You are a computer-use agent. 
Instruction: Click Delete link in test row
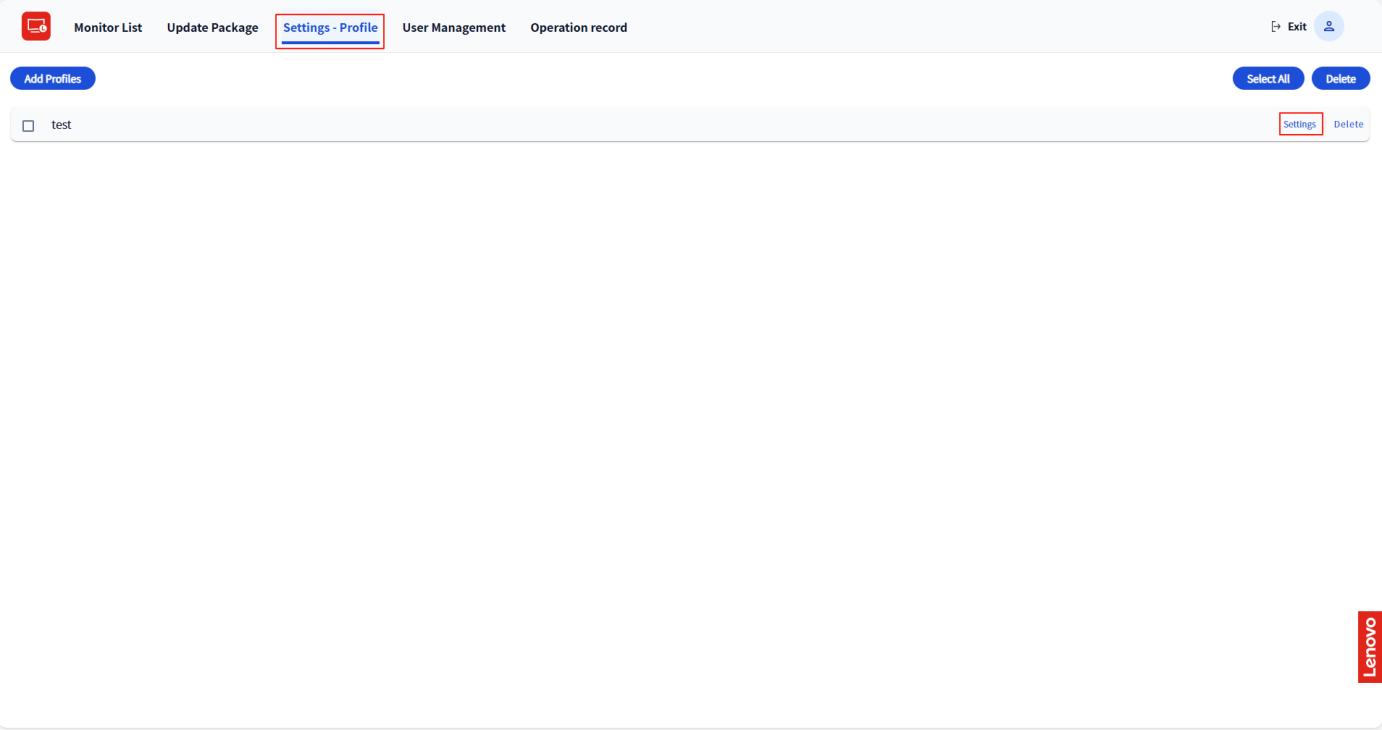coord(1348,124)
